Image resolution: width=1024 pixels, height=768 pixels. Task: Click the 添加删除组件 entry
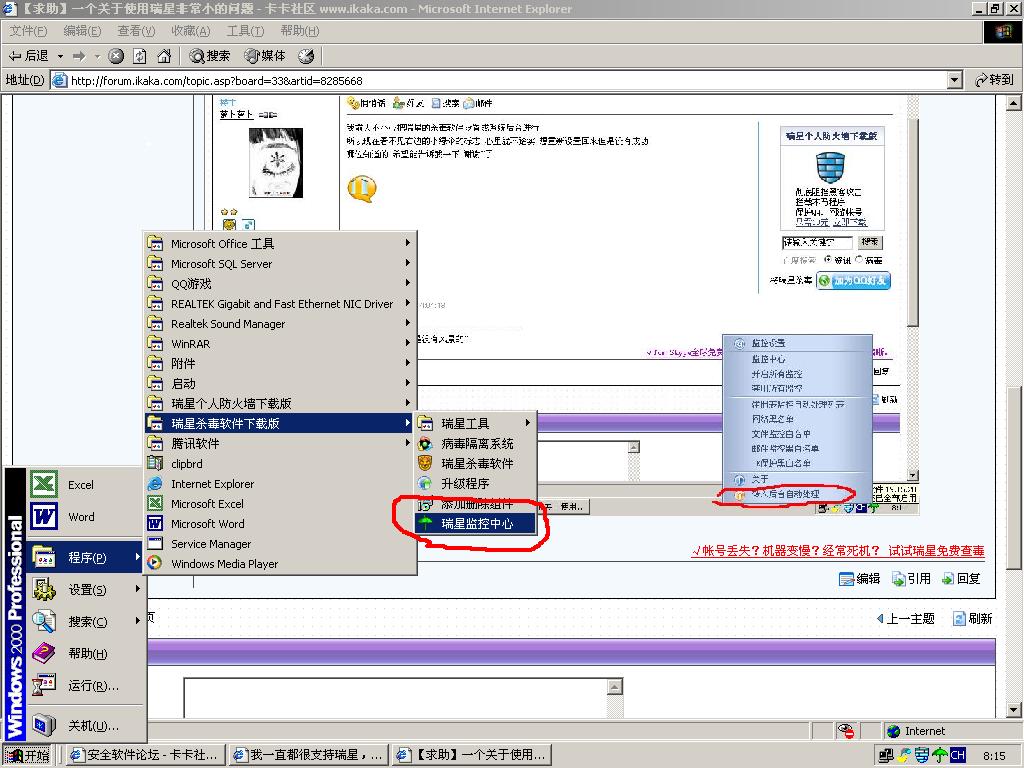point(476,504)
